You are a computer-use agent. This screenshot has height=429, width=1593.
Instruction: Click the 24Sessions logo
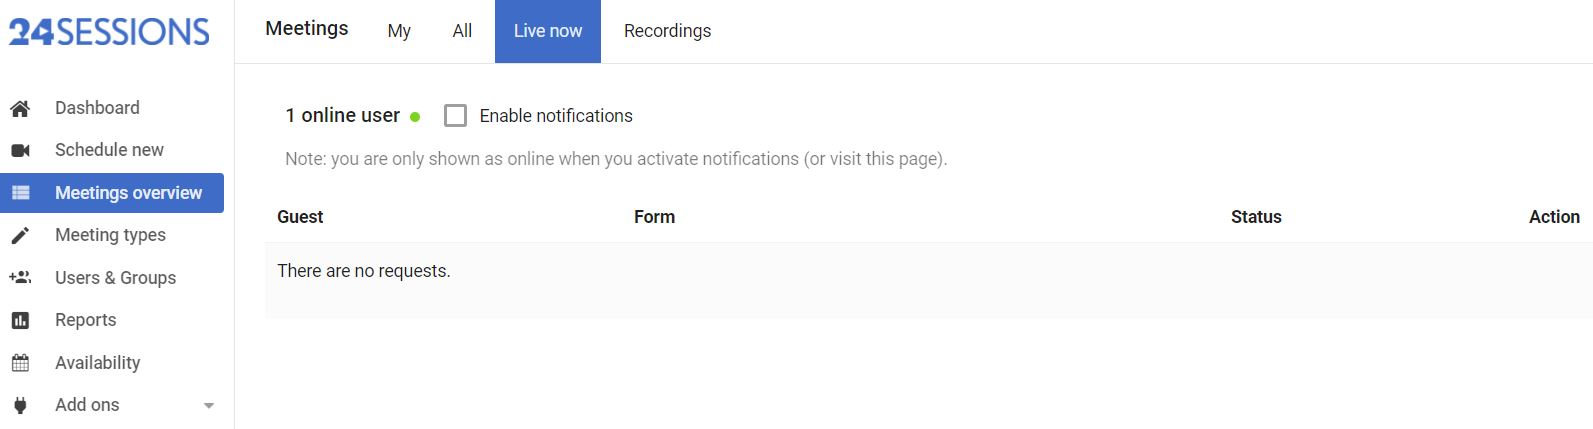[109, 32]
